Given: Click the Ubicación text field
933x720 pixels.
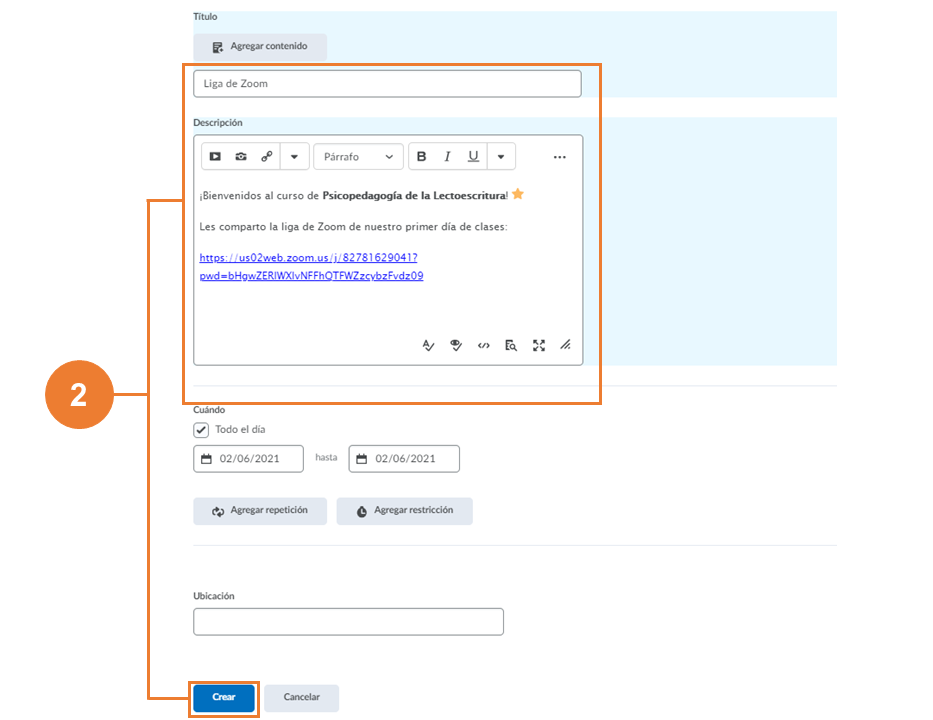Looking at the screenshot, I should click(348, 622).
